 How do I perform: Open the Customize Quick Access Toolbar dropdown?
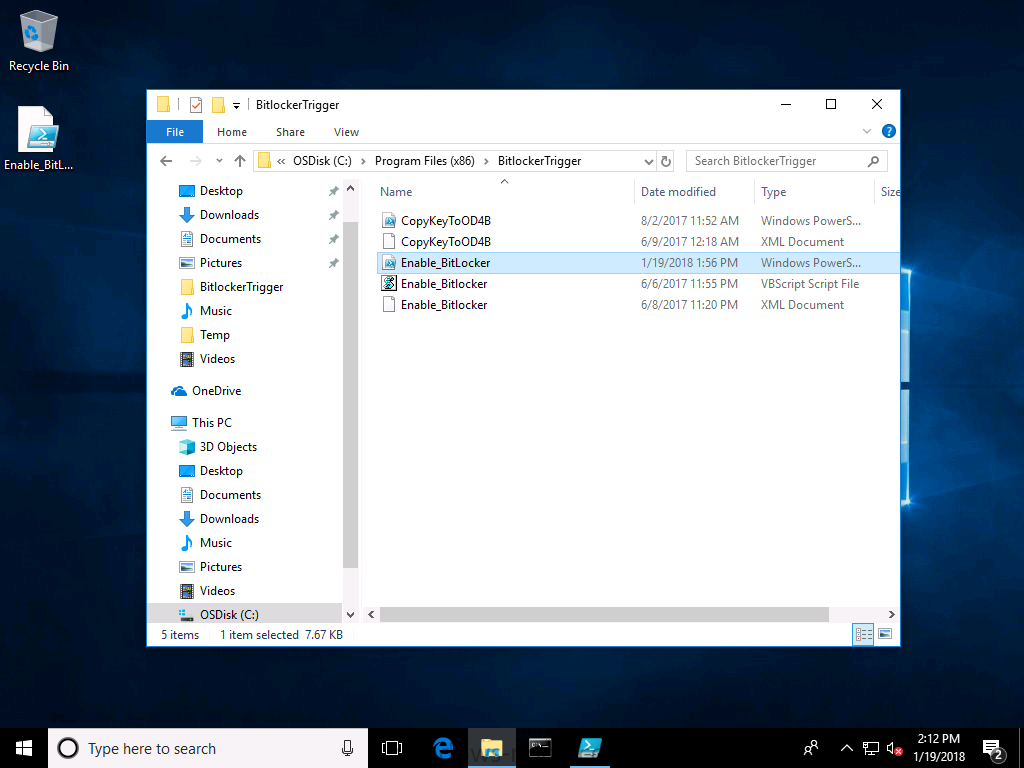click(x=236, y=105)
